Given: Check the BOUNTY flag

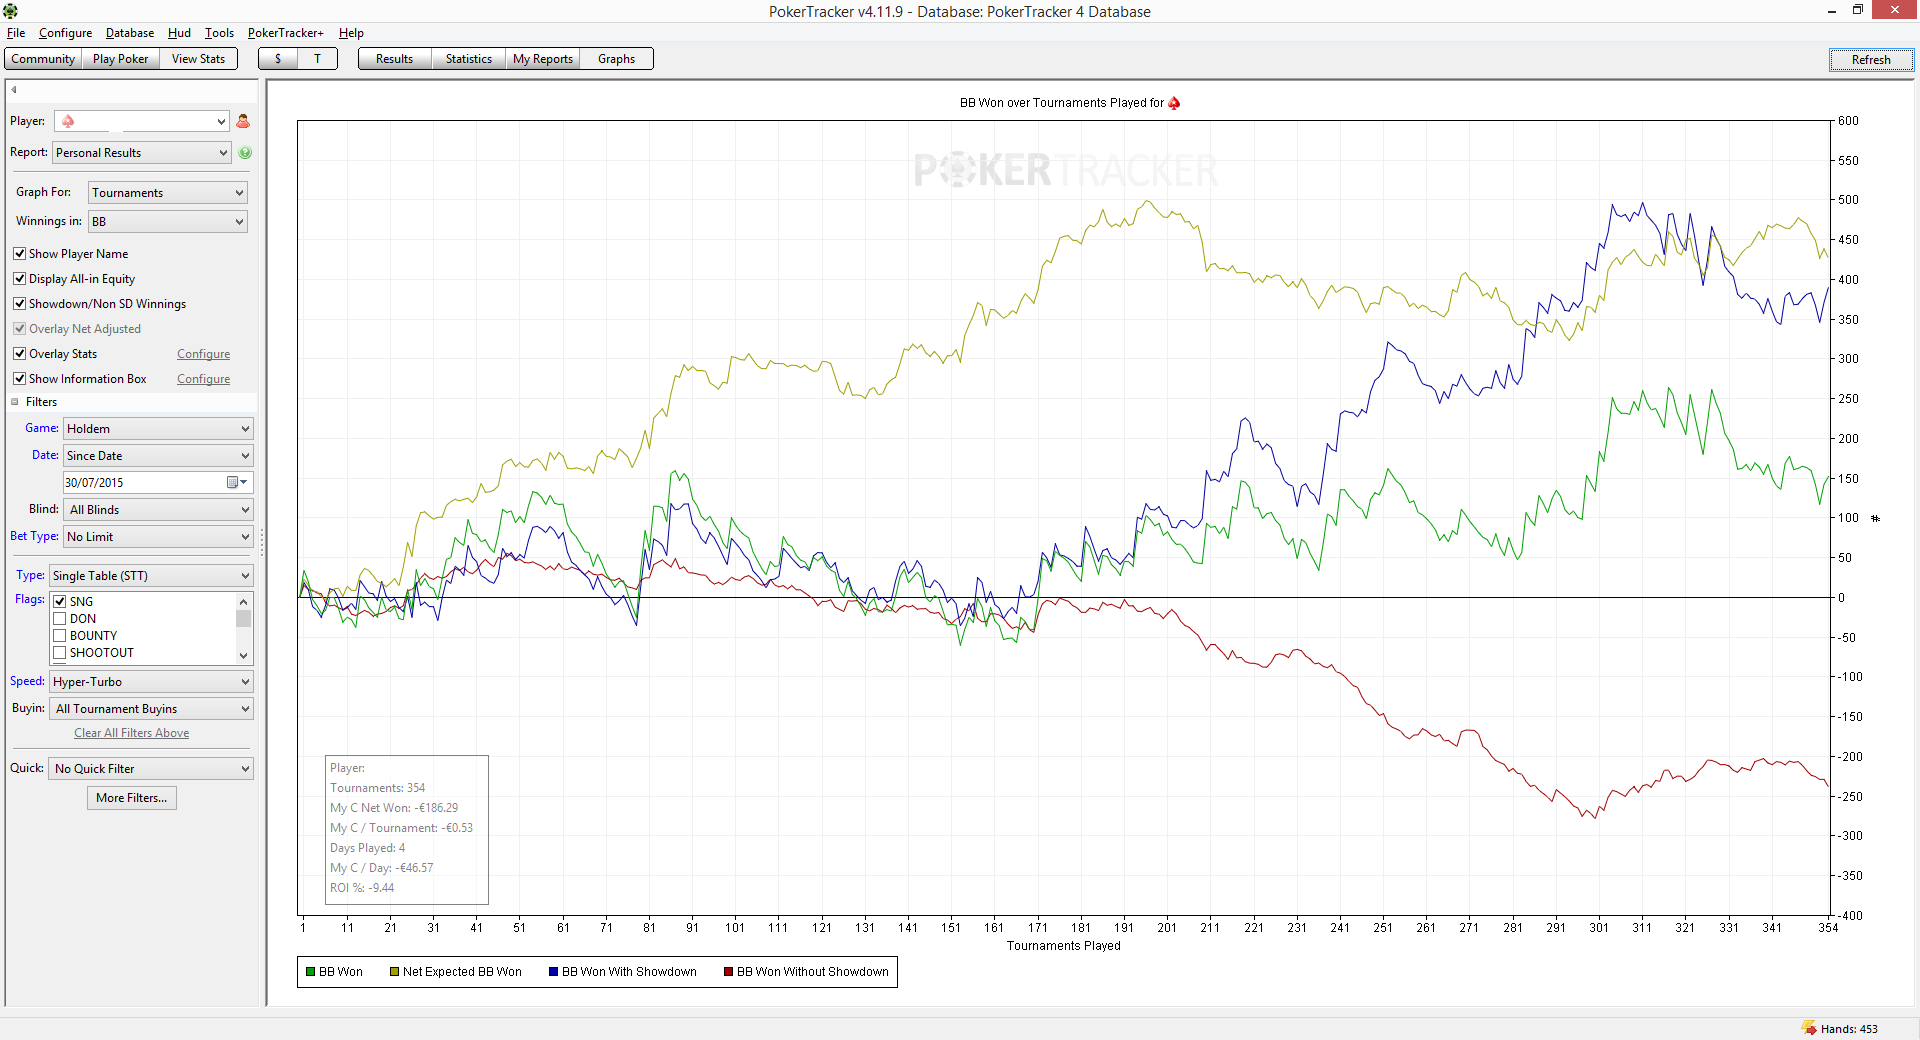Looking at the screenshot, I should click(60, 636).
